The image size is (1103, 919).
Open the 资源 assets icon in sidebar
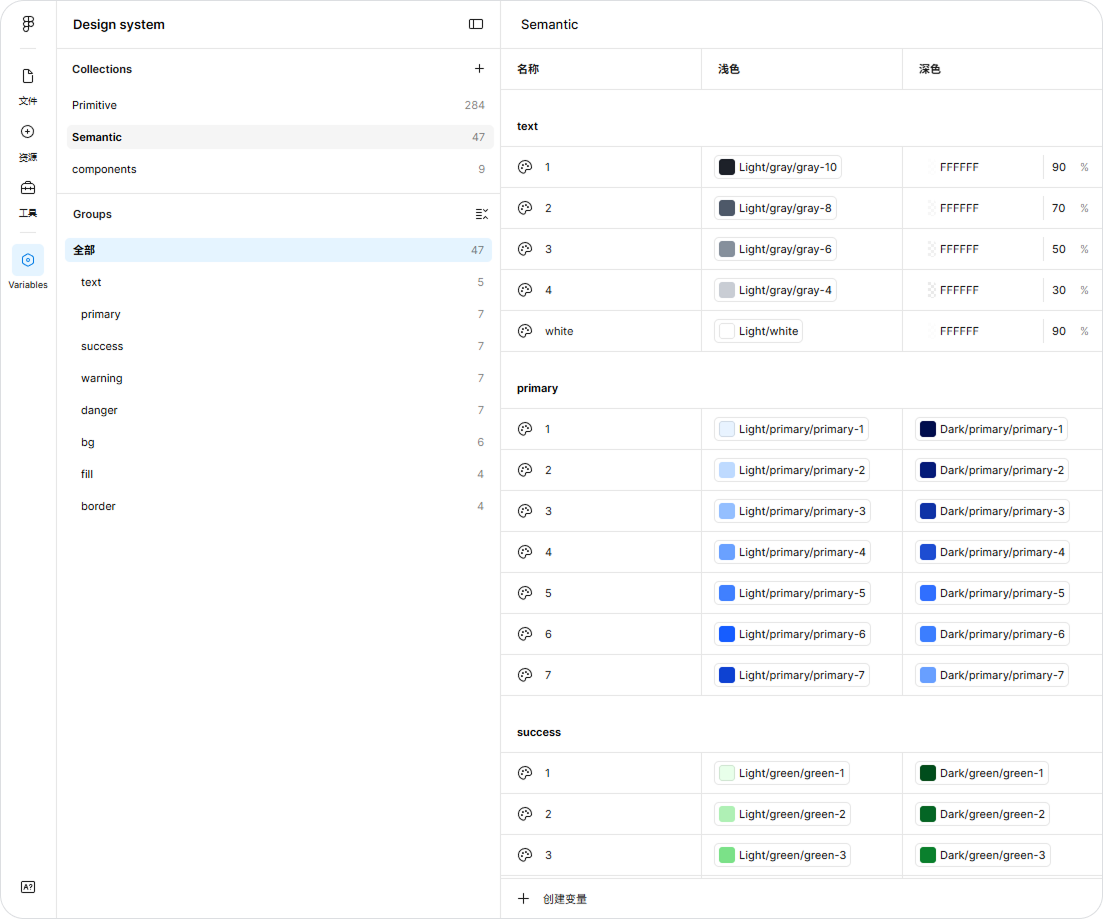[28, 132]
